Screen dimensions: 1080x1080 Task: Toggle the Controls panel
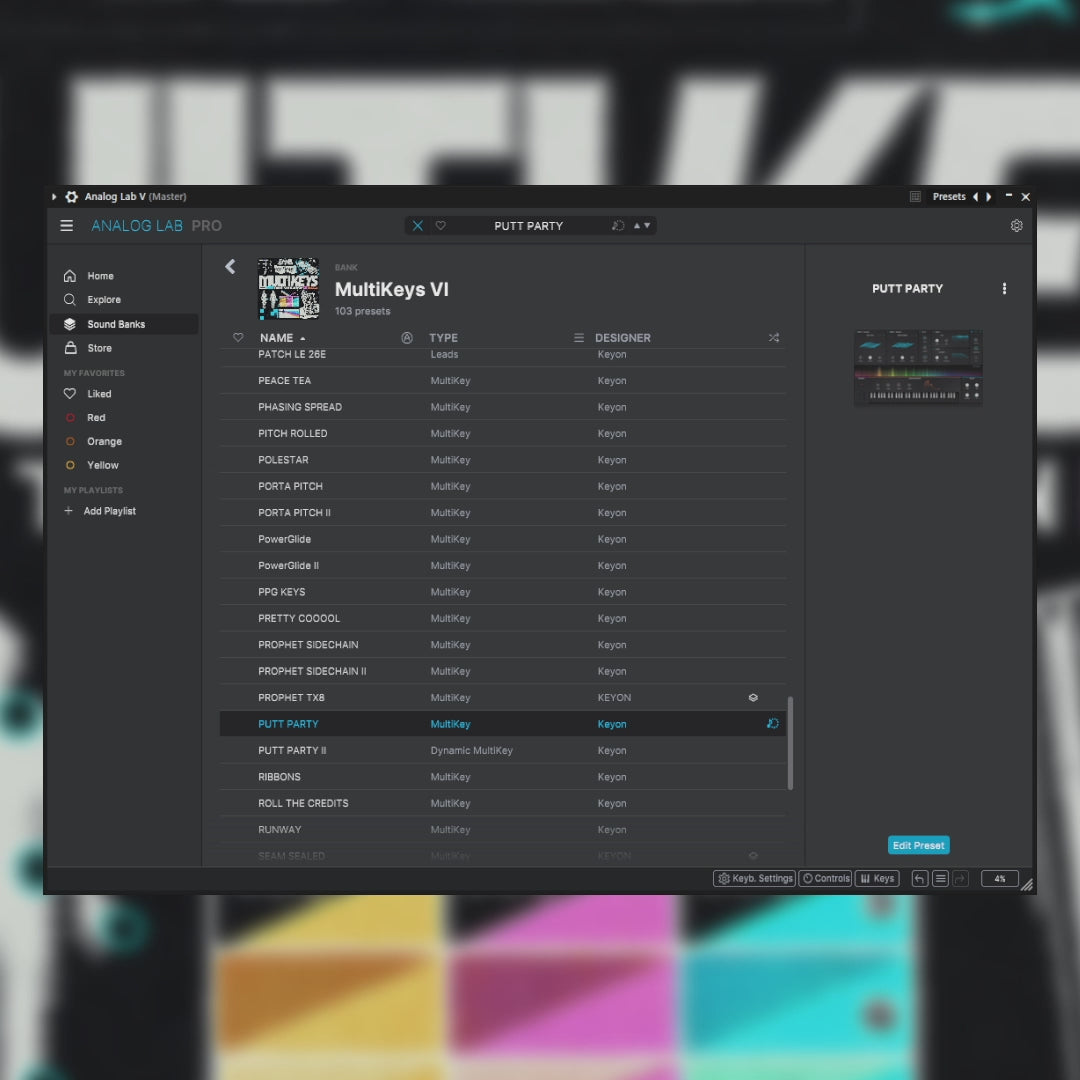pyautogui.click(x=825, y=878)
